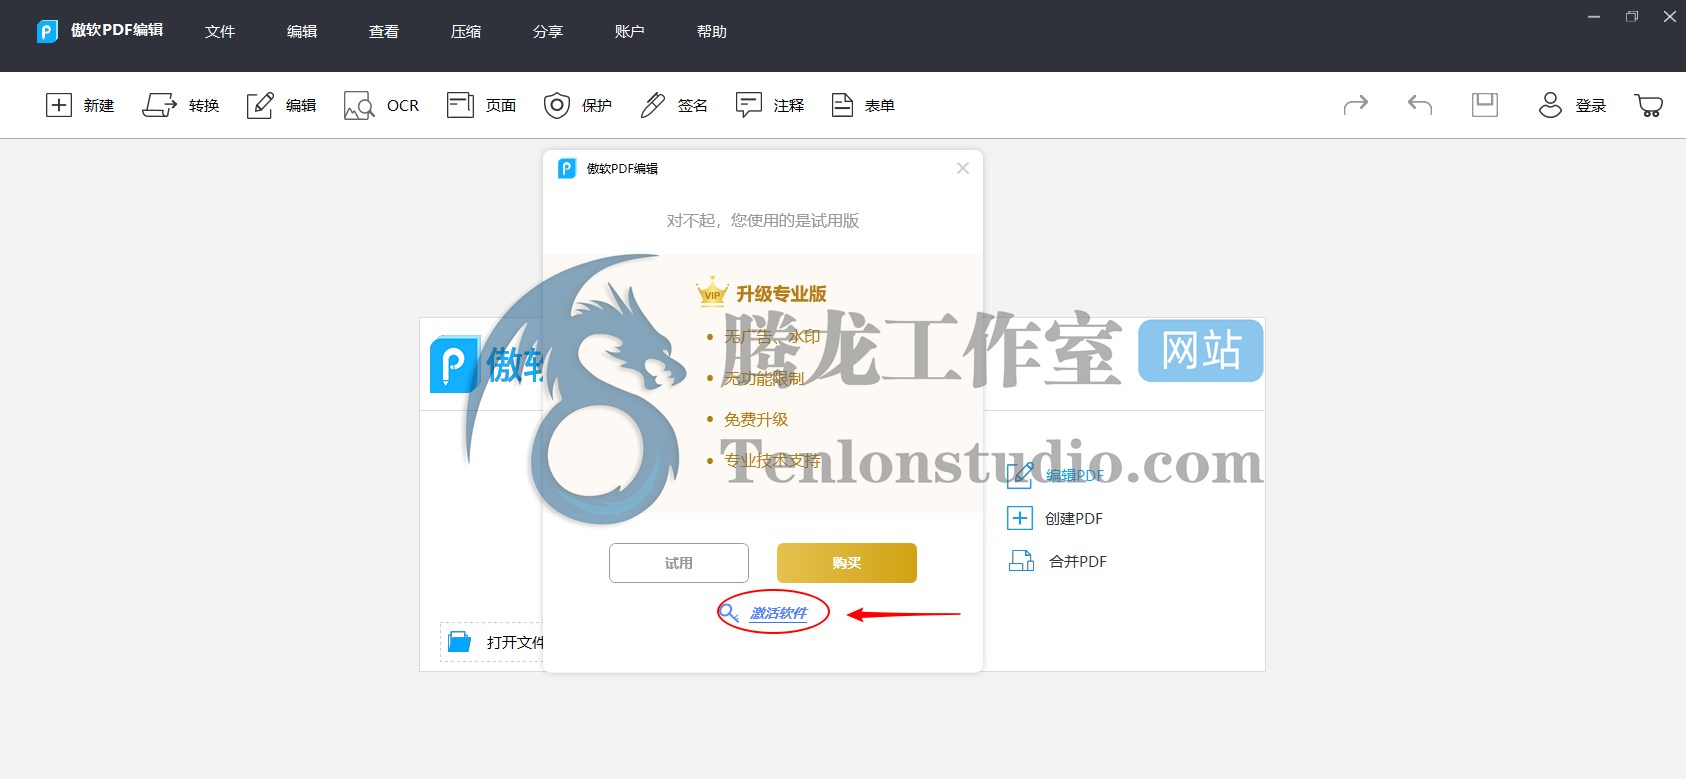Open the 帮助 (Help) menu
1686x779 pixels.
(712, 32)
